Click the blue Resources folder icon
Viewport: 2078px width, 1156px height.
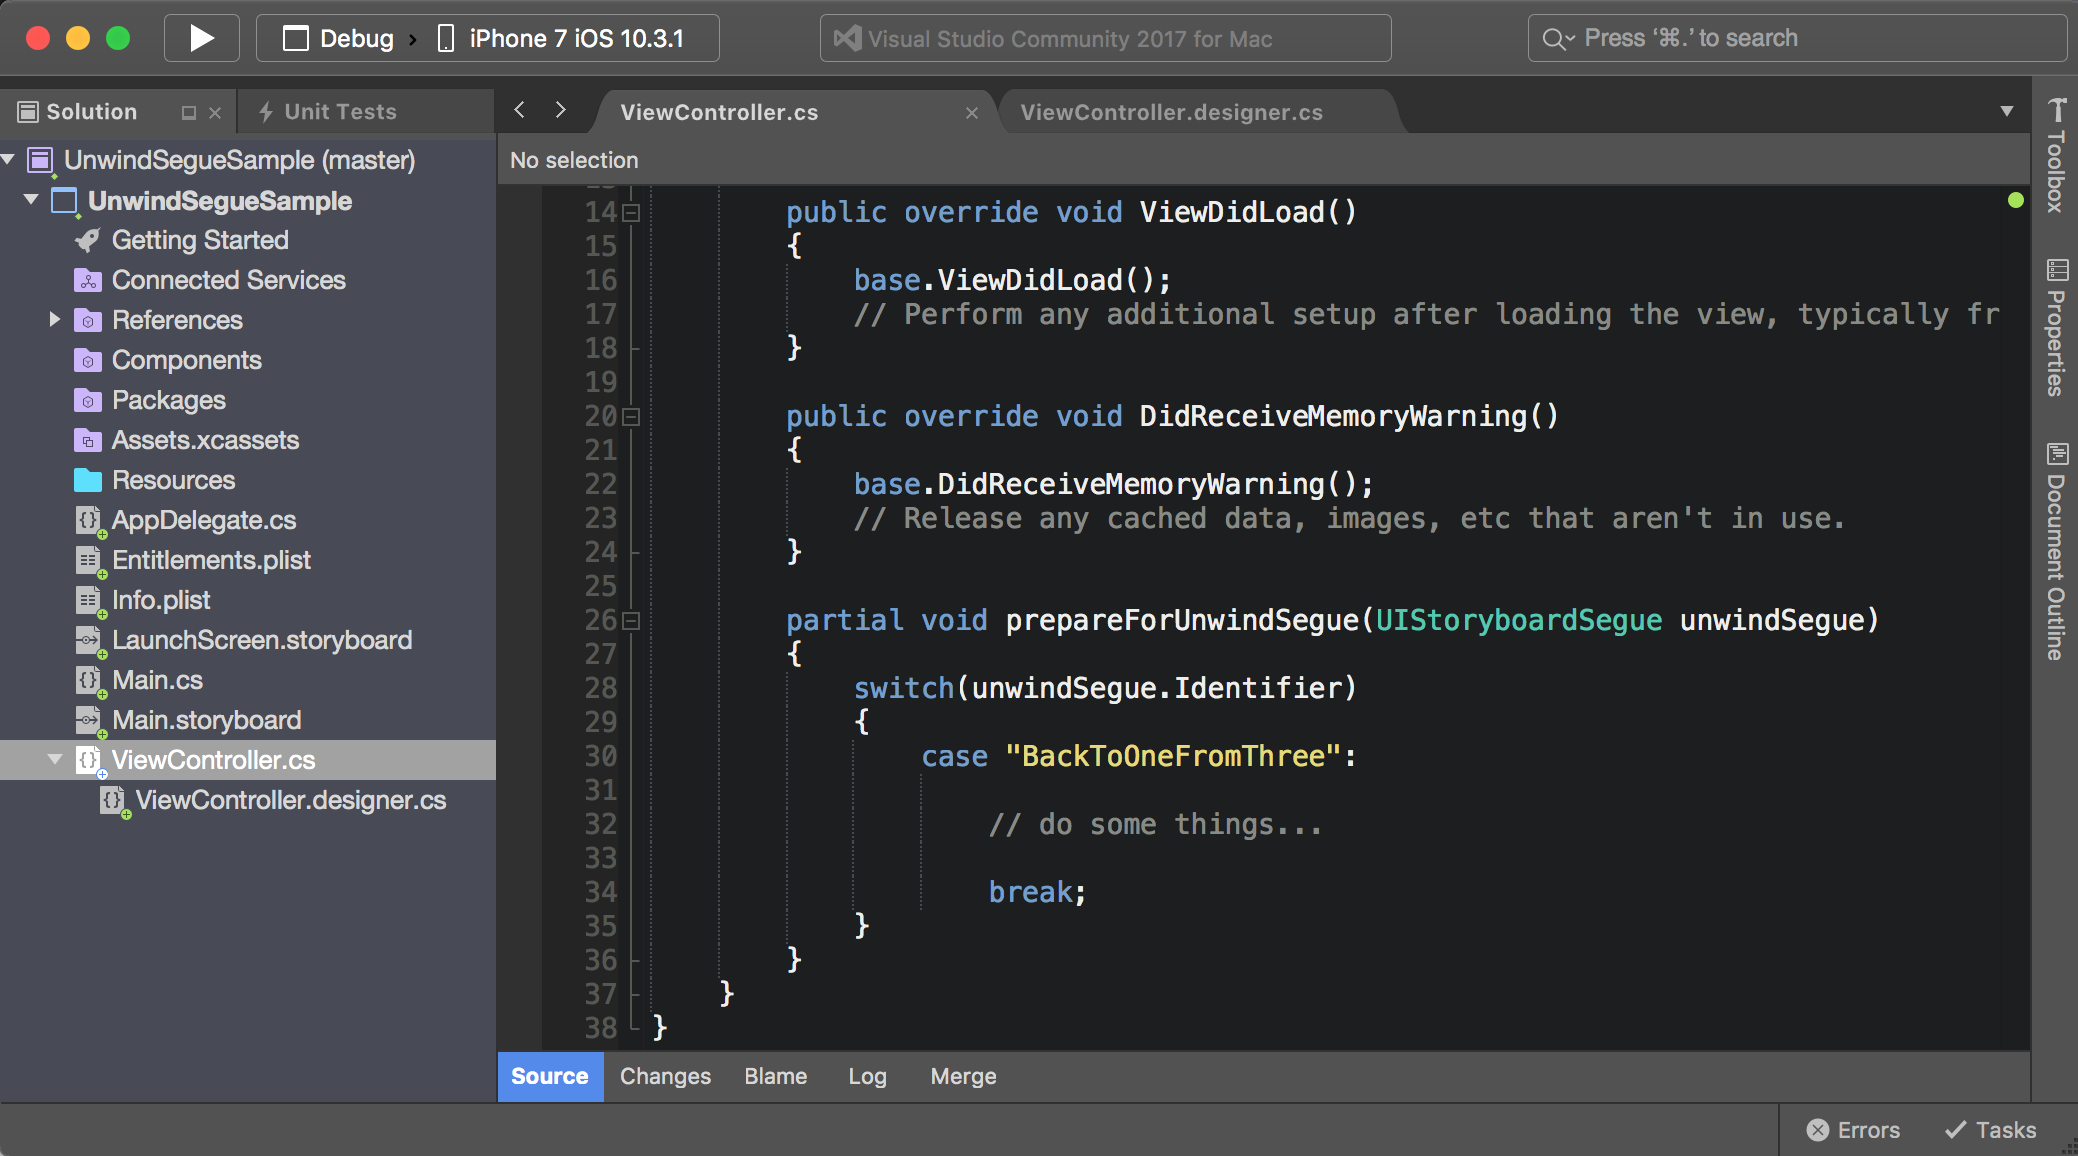[x=88, y=480]
